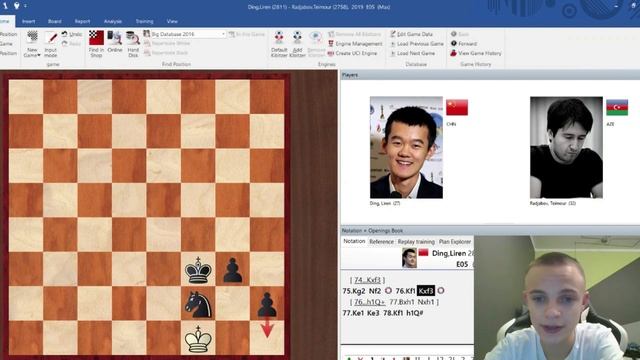
Task: Click Load Previous Game
Action: pyautogui.click(x=417, y=44)
